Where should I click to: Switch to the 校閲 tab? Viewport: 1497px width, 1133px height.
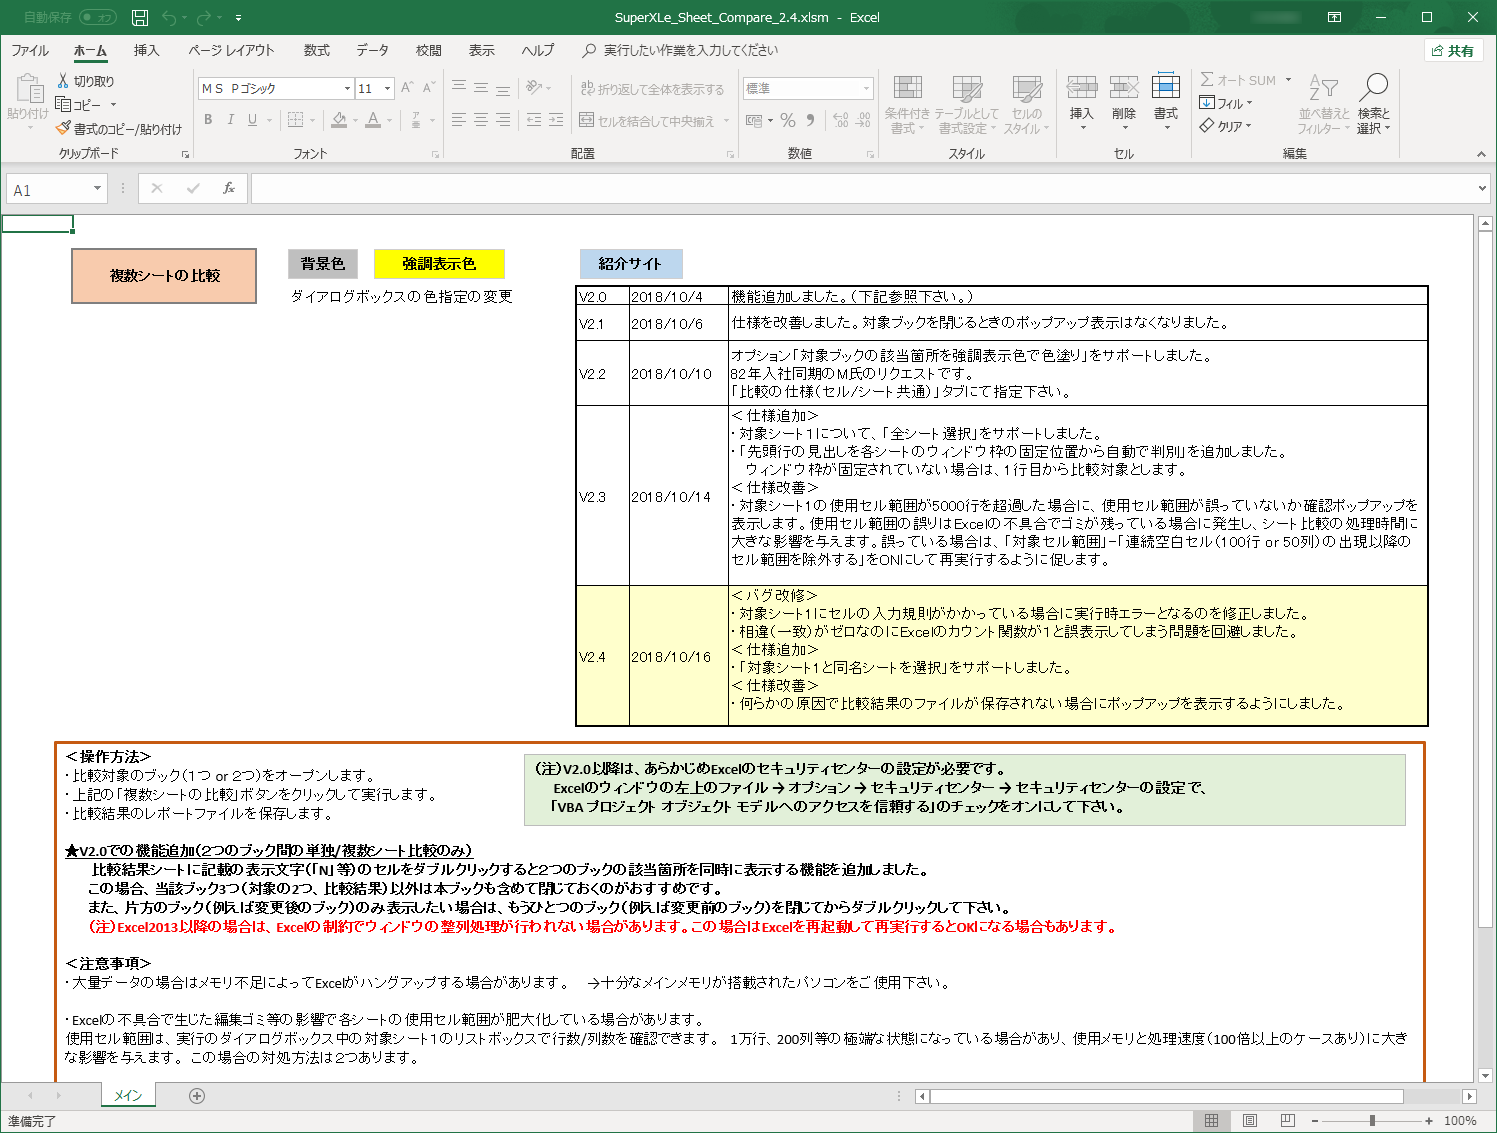pos(429,50)
